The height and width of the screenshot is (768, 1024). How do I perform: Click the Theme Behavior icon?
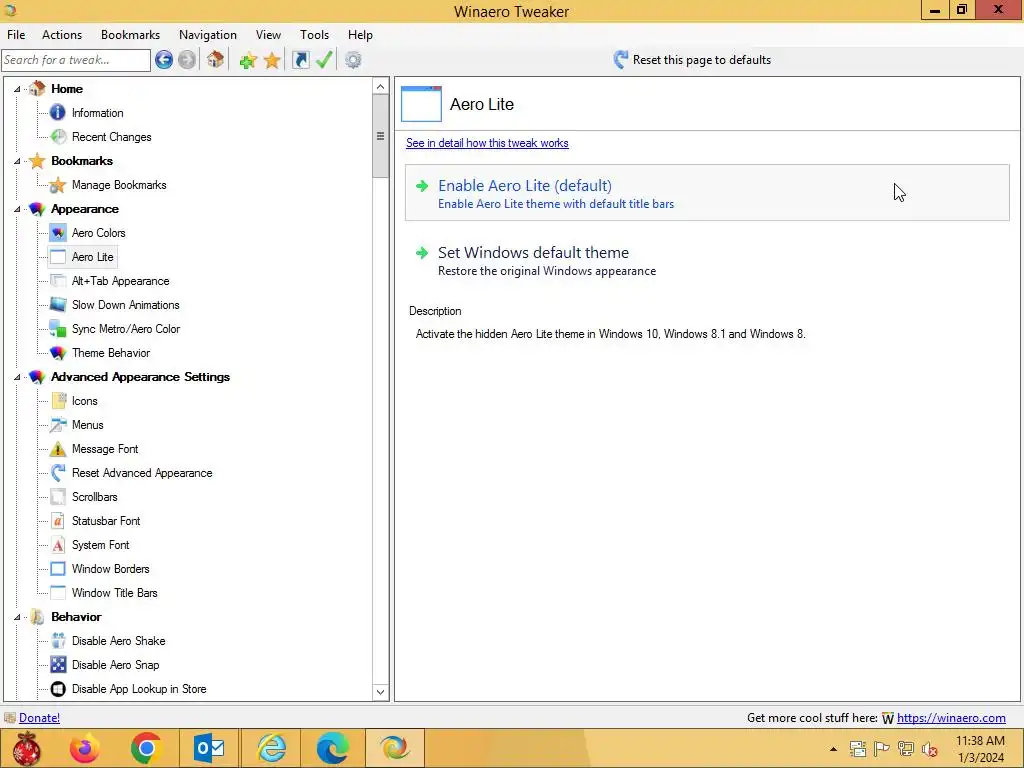tap(57, 353)
